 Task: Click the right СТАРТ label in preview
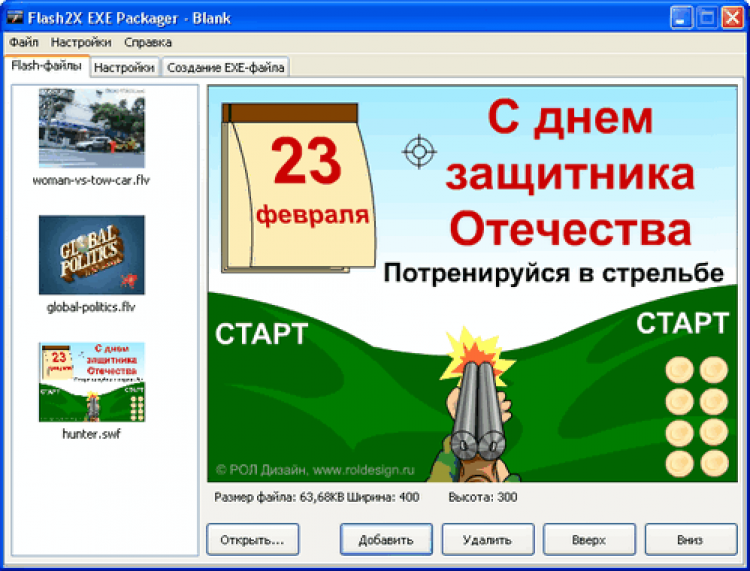pos(683,323)
